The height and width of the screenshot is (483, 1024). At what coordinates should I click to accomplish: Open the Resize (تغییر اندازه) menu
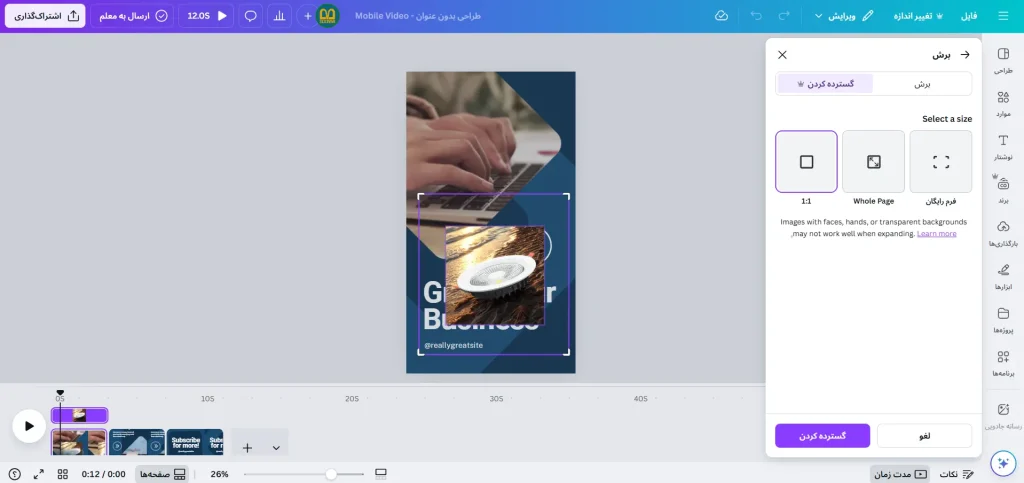point(918,16)
